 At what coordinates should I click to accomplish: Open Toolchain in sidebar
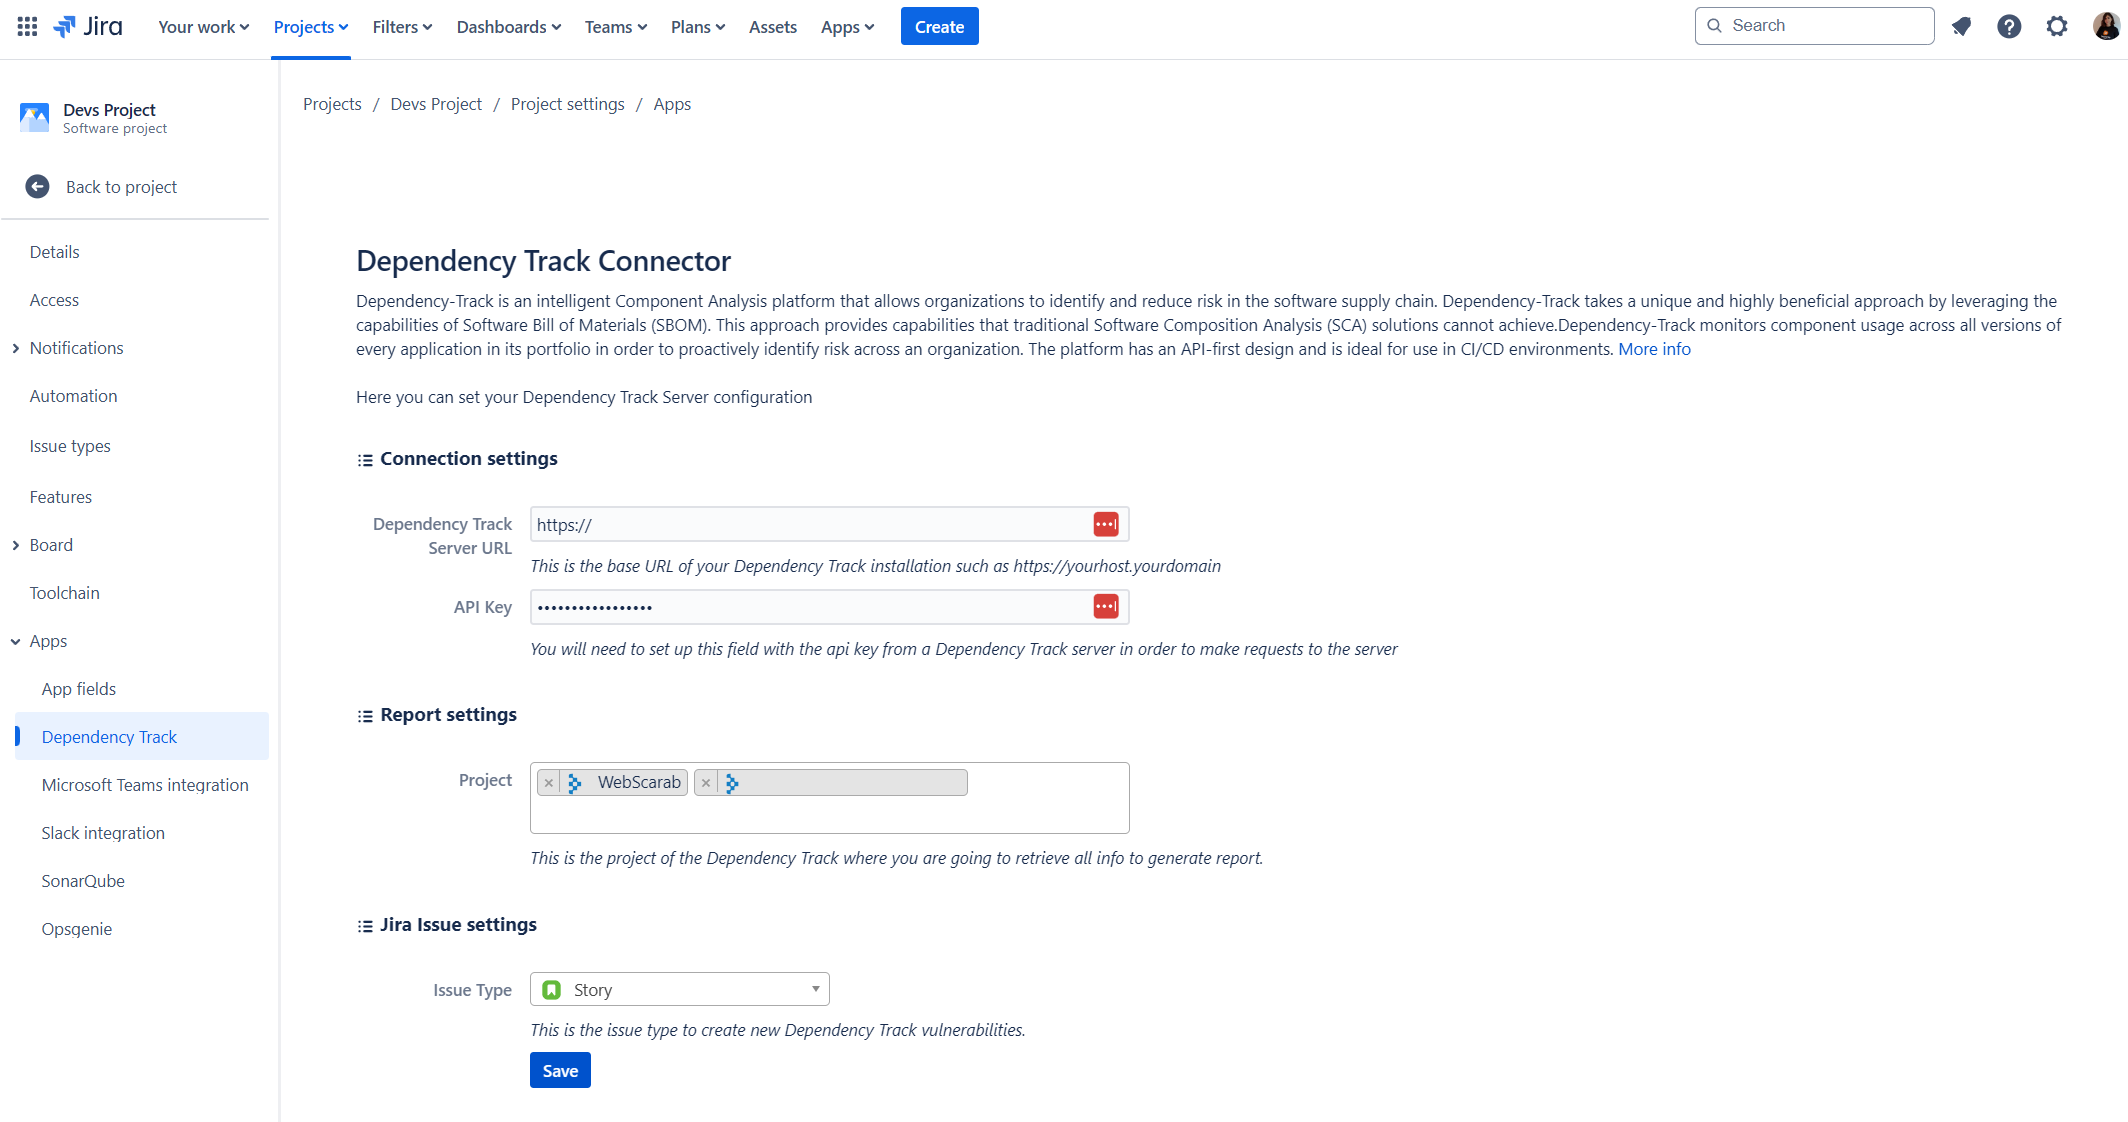(65, 593)
